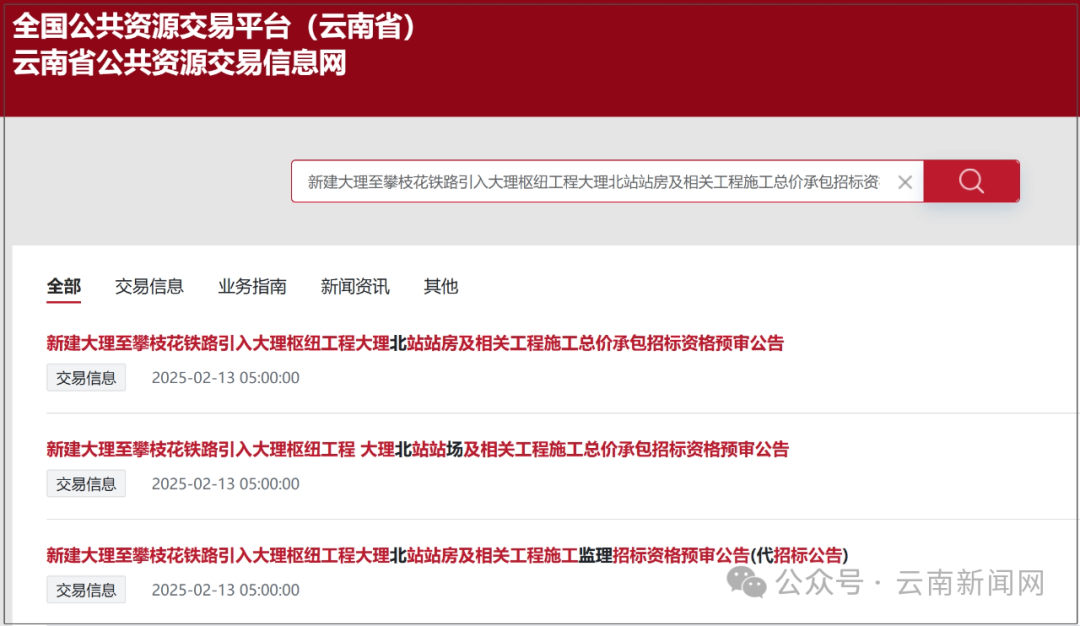Switch to the 其他 tab

441,286
